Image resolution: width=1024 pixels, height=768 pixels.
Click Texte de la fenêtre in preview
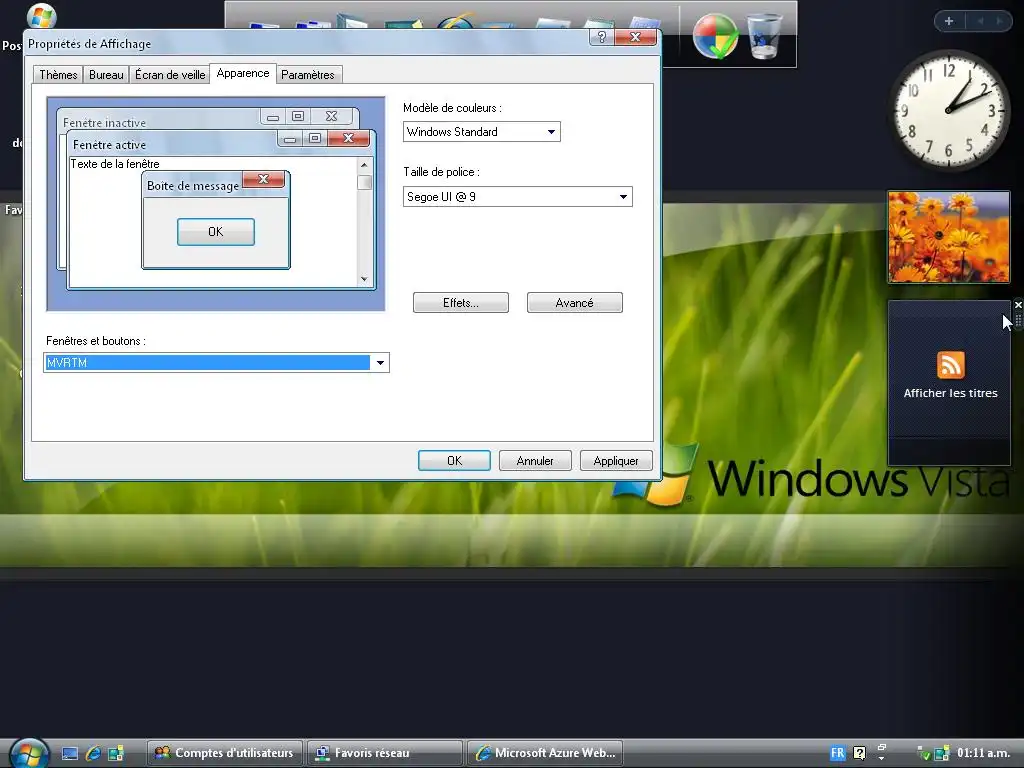[x=115, y=164]
